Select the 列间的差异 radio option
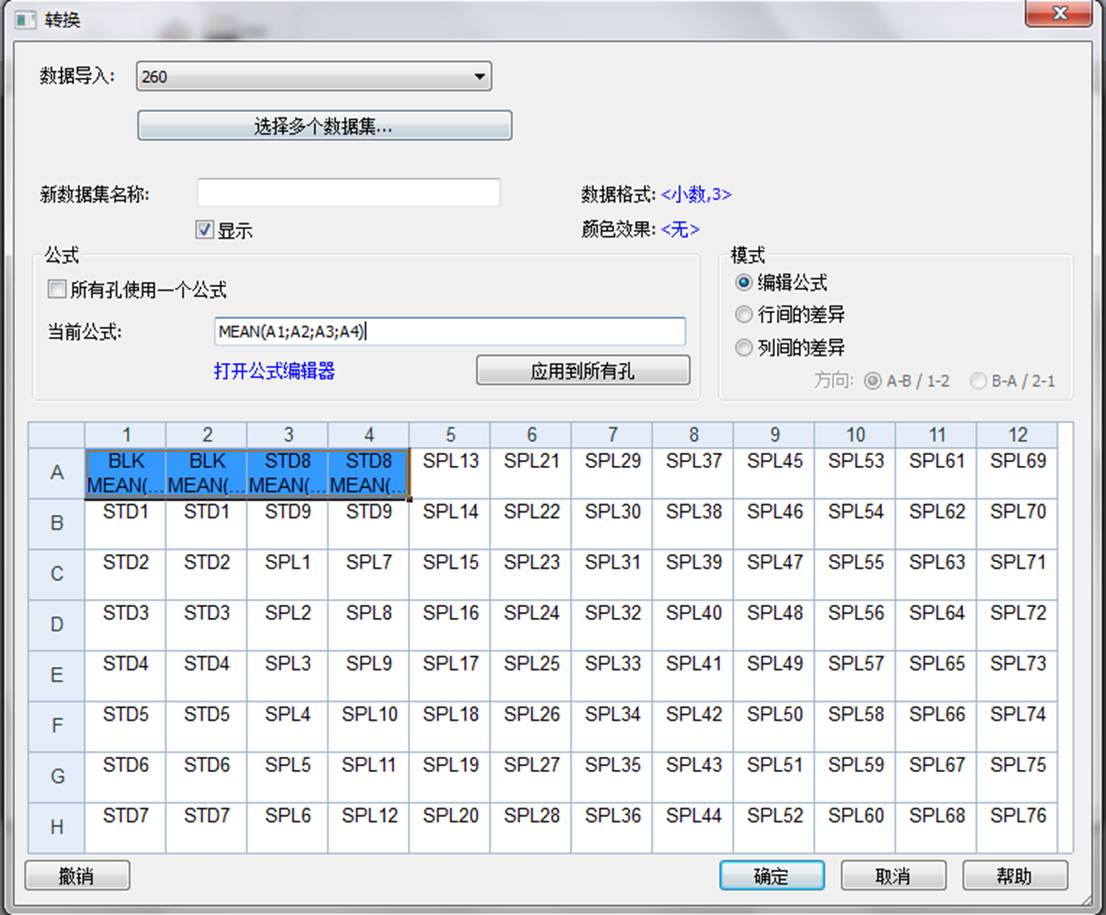The image size is (1106, 915). (x=743, y=348)
